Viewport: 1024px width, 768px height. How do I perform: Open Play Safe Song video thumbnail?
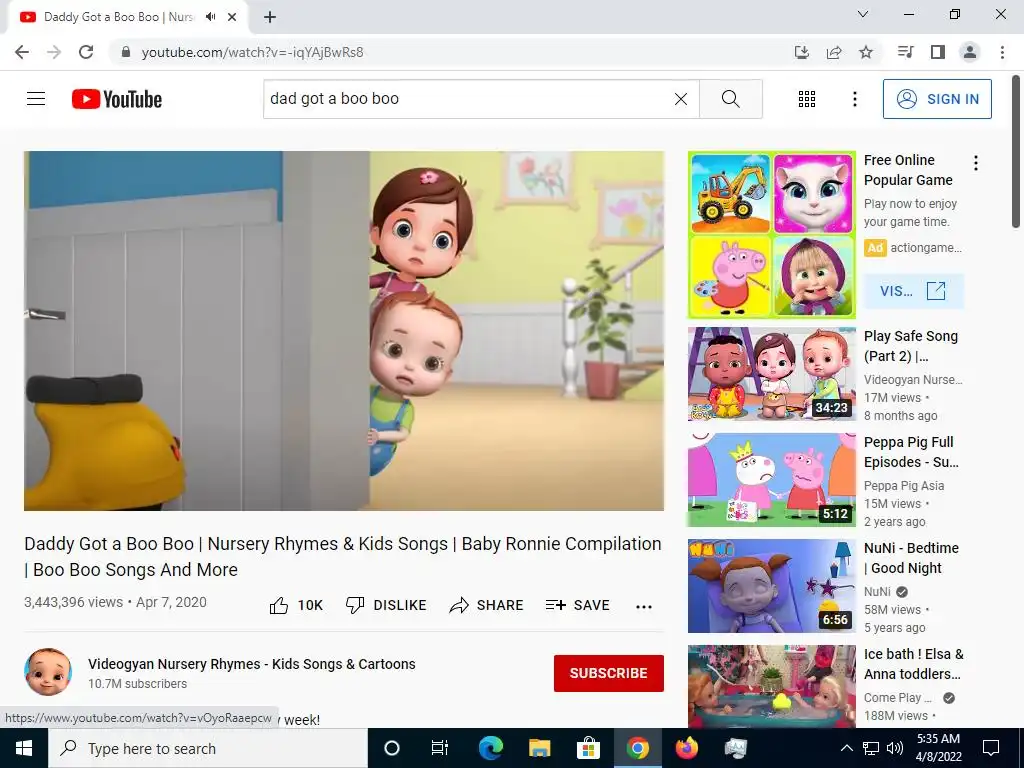pyautogui.click(x=771, y=374)
